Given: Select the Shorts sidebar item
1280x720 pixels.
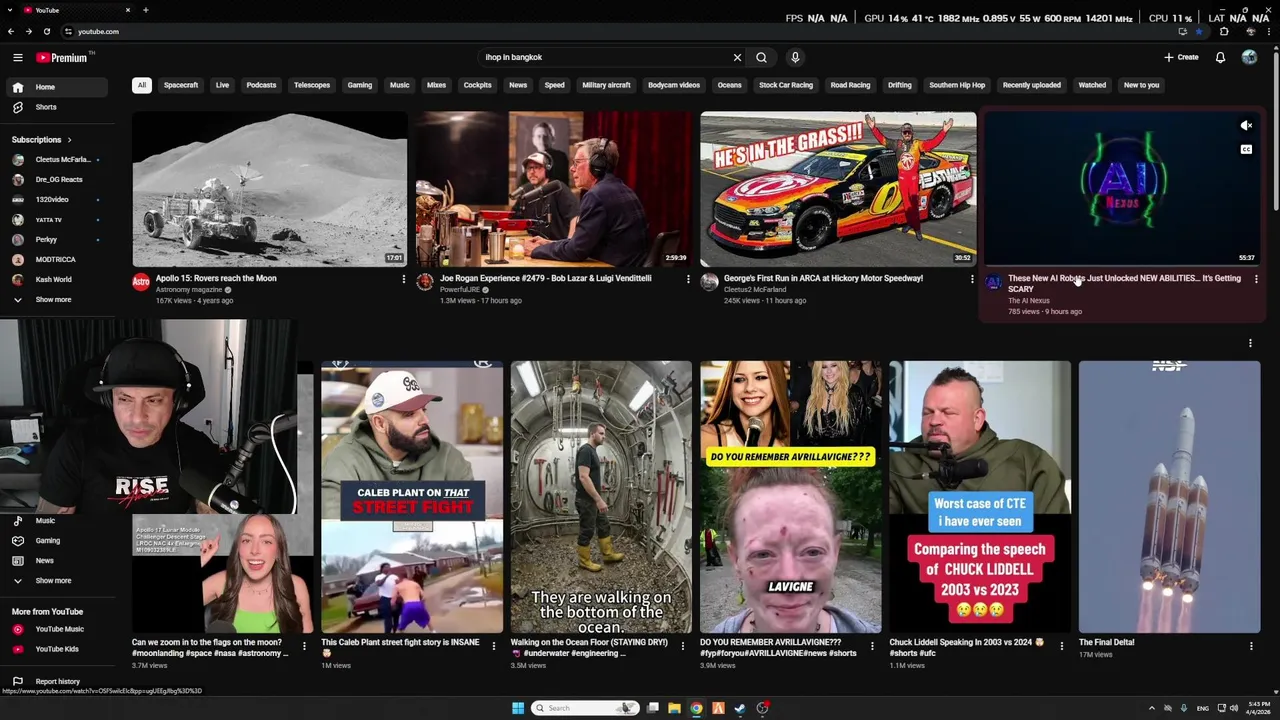Looking at the screenshot, I should click(x=55, y=107).
